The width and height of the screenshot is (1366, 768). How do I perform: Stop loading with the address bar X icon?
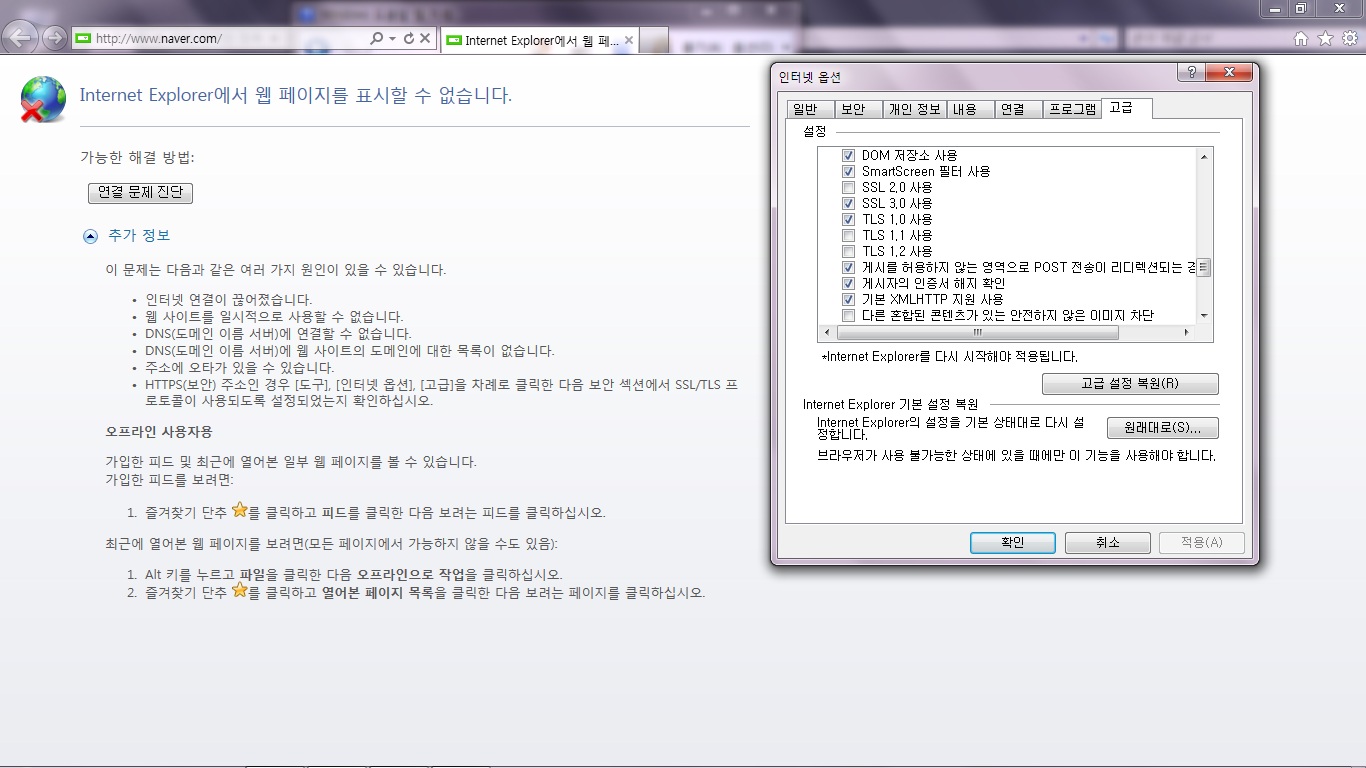(424, 38)
